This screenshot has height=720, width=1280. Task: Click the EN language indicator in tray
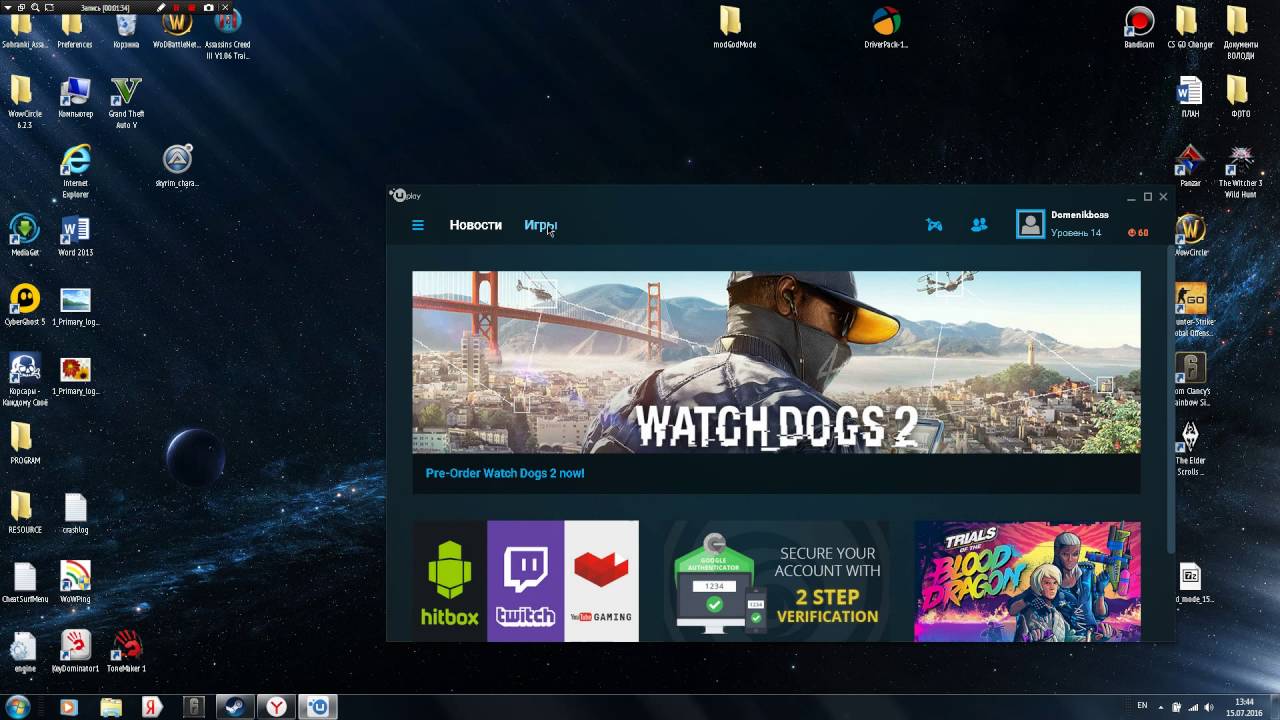1143,706
